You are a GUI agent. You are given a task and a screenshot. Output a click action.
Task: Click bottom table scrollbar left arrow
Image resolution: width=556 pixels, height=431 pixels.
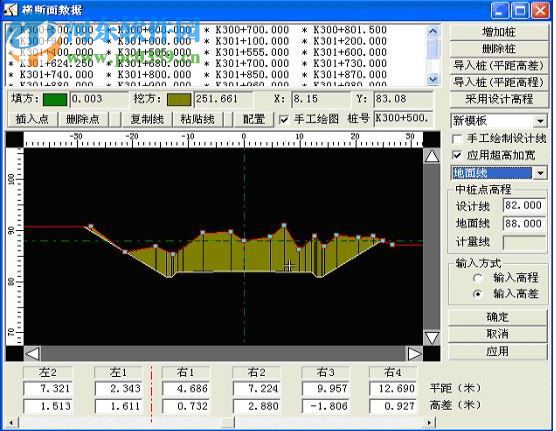11,422
